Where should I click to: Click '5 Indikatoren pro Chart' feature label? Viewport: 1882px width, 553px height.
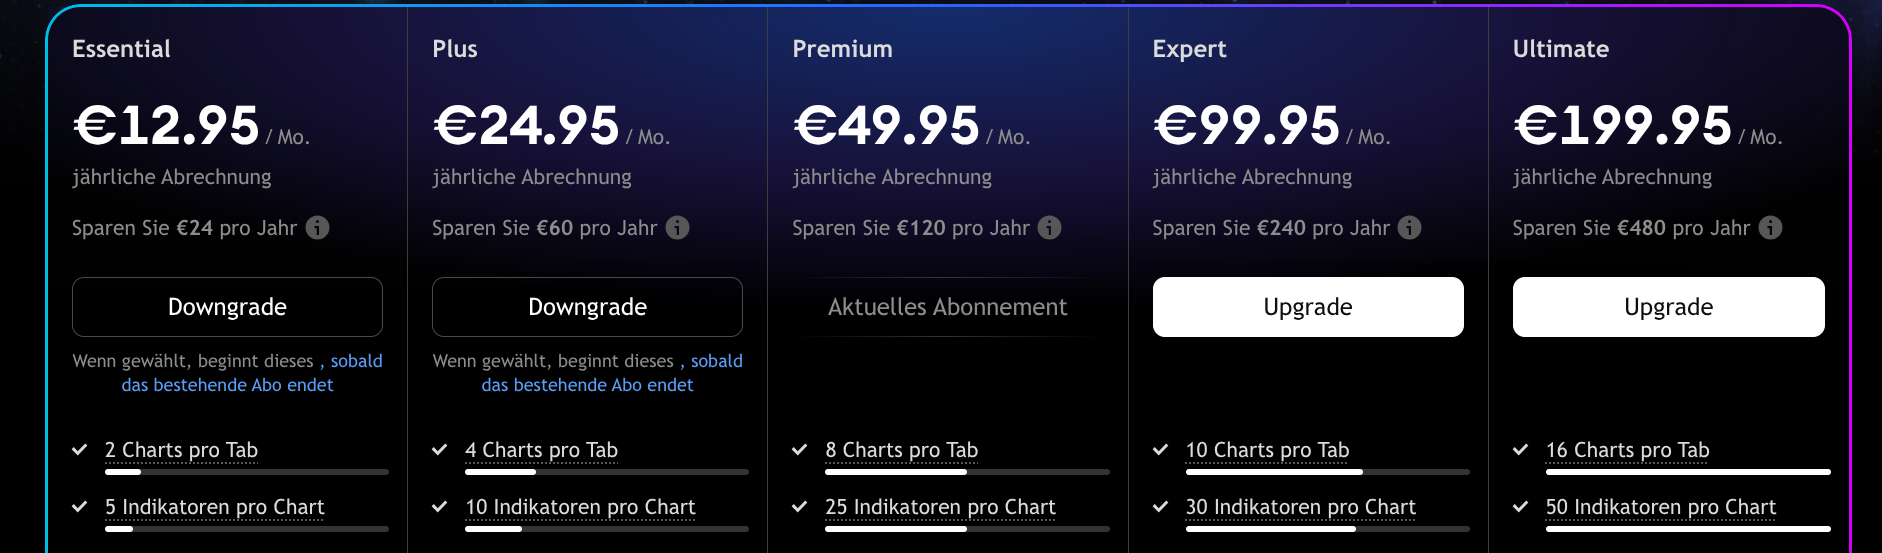pyautogui.click(x=214, y=507)
